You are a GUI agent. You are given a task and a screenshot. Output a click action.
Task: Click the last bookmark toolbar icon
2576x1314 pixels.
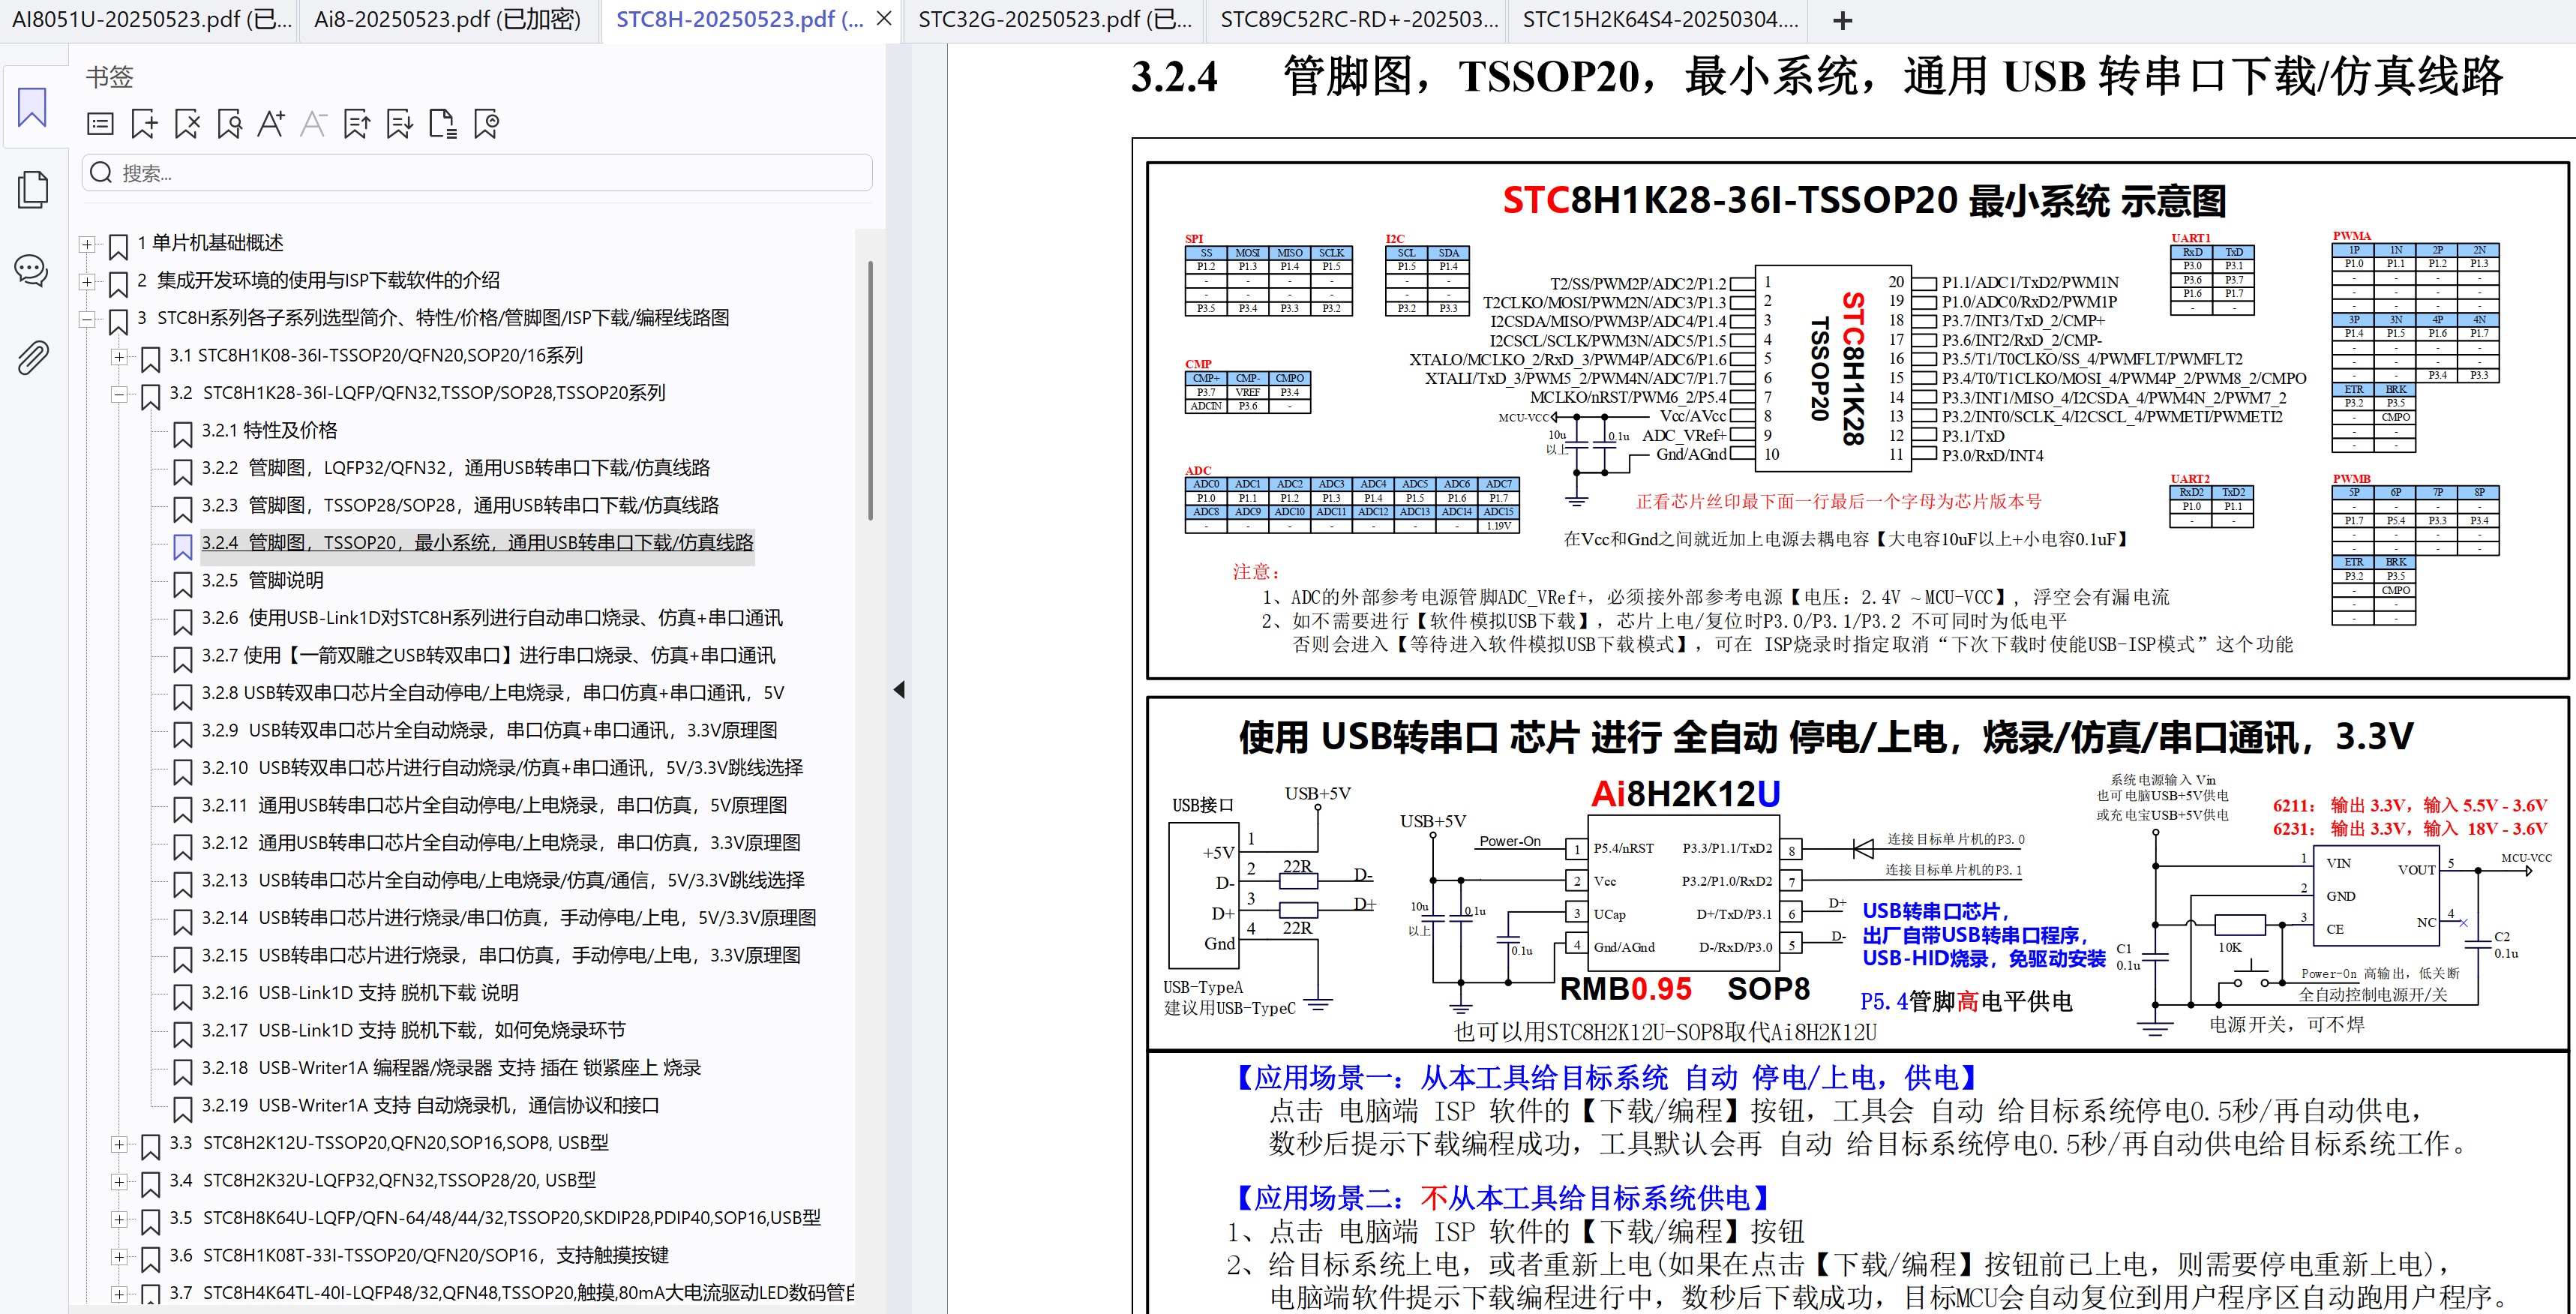click(487, 124)
